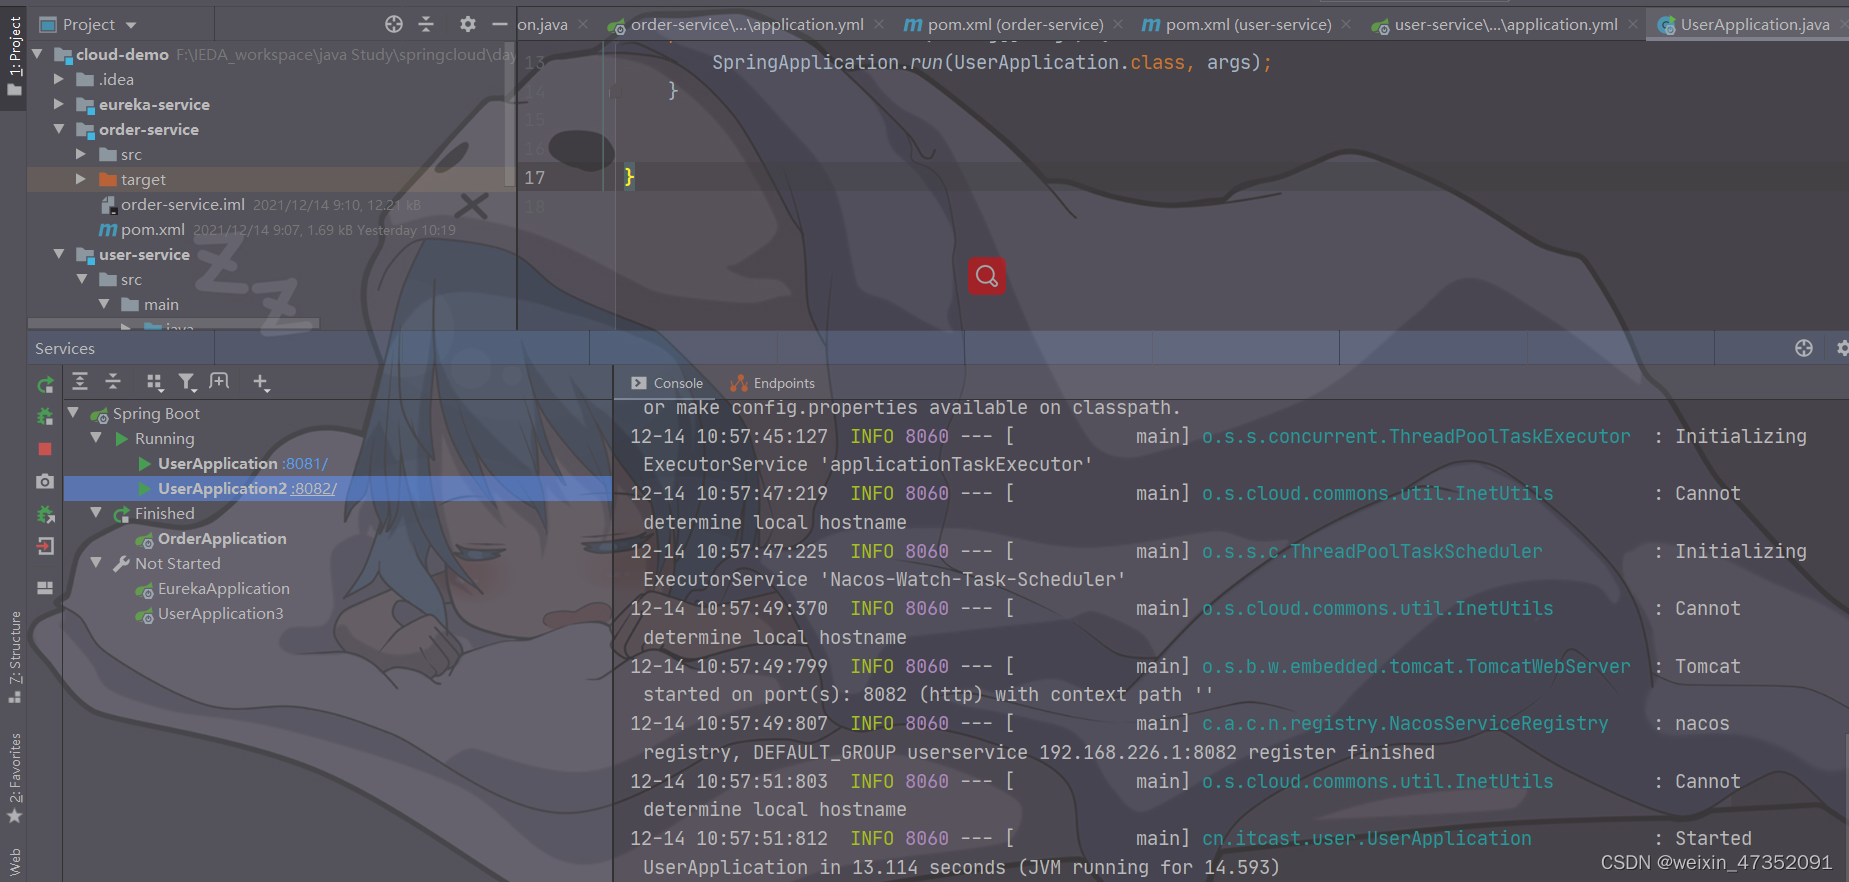1849x882 pixels.
Task: Stop the running service (red square)
Action: click(x=45, y=449)
